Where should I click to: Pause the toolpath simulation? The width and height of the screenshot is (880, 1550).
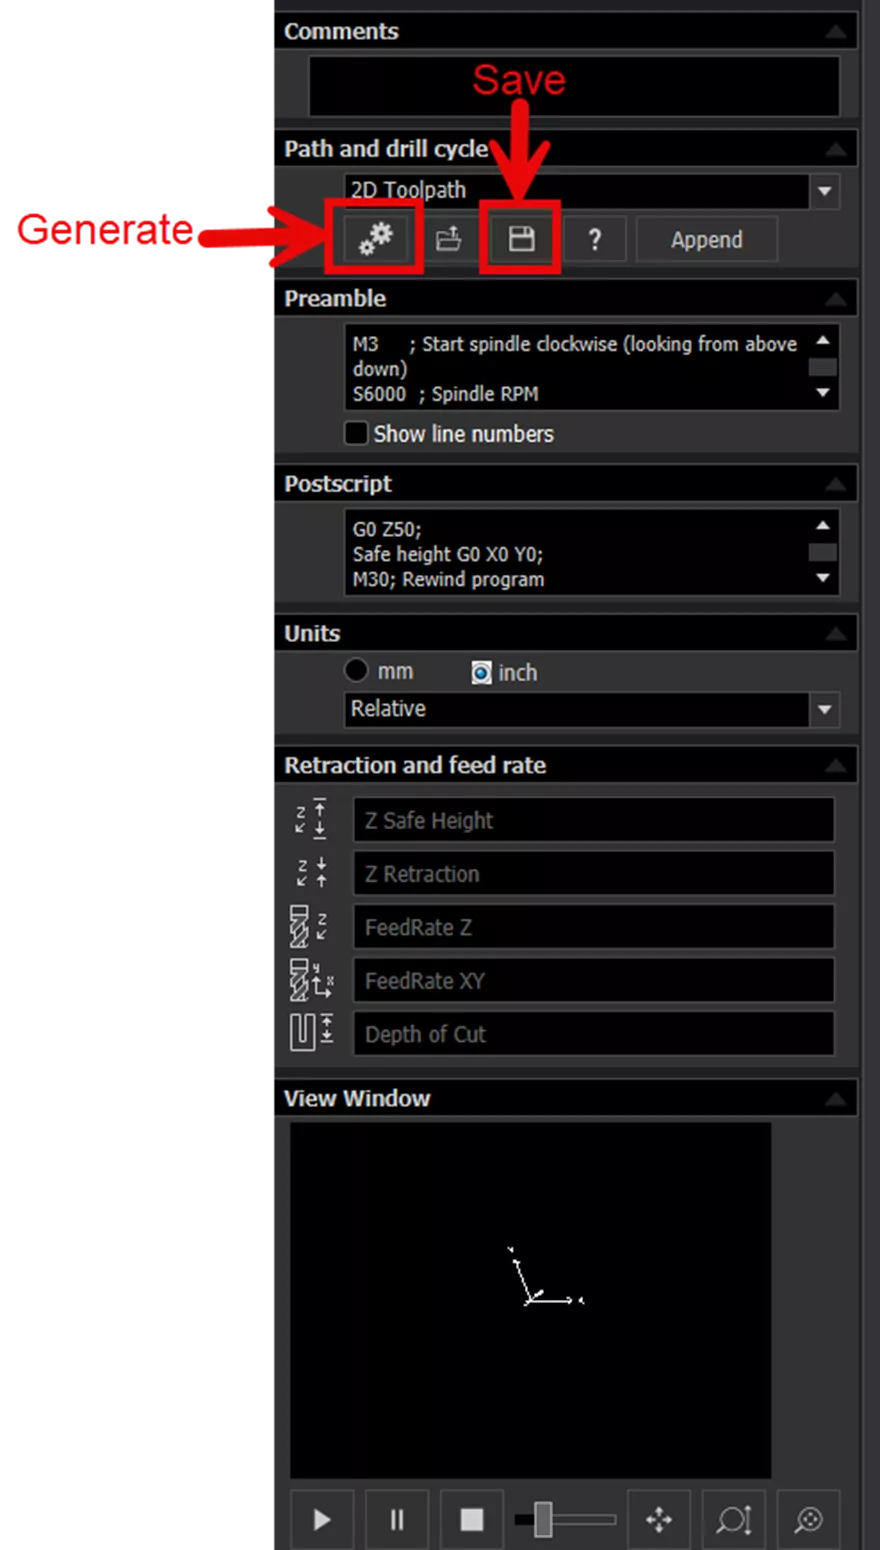[x=397, y=1520]
